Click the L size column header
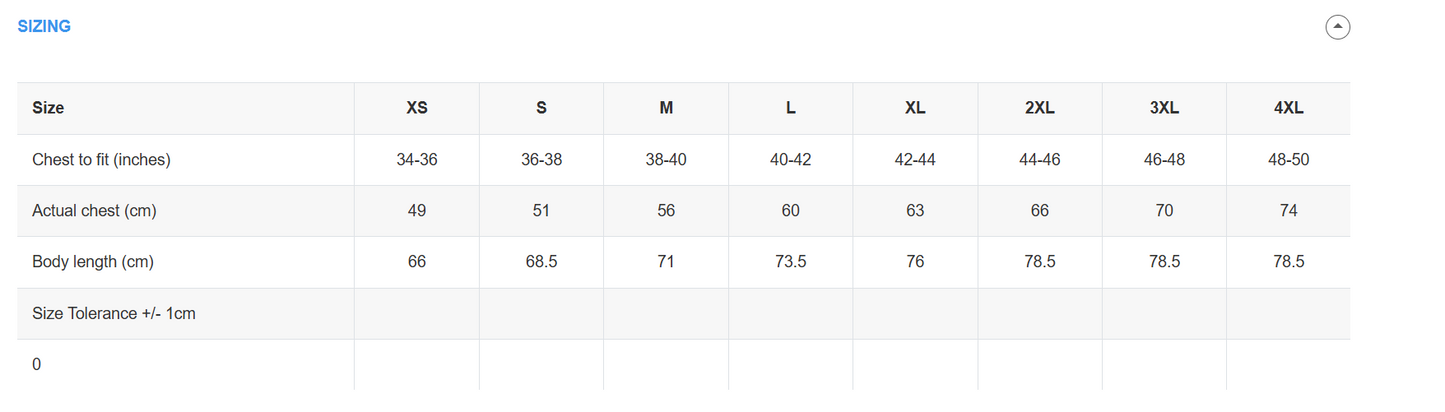This screenshot has height=412, width=1445. tap(790, 108)
